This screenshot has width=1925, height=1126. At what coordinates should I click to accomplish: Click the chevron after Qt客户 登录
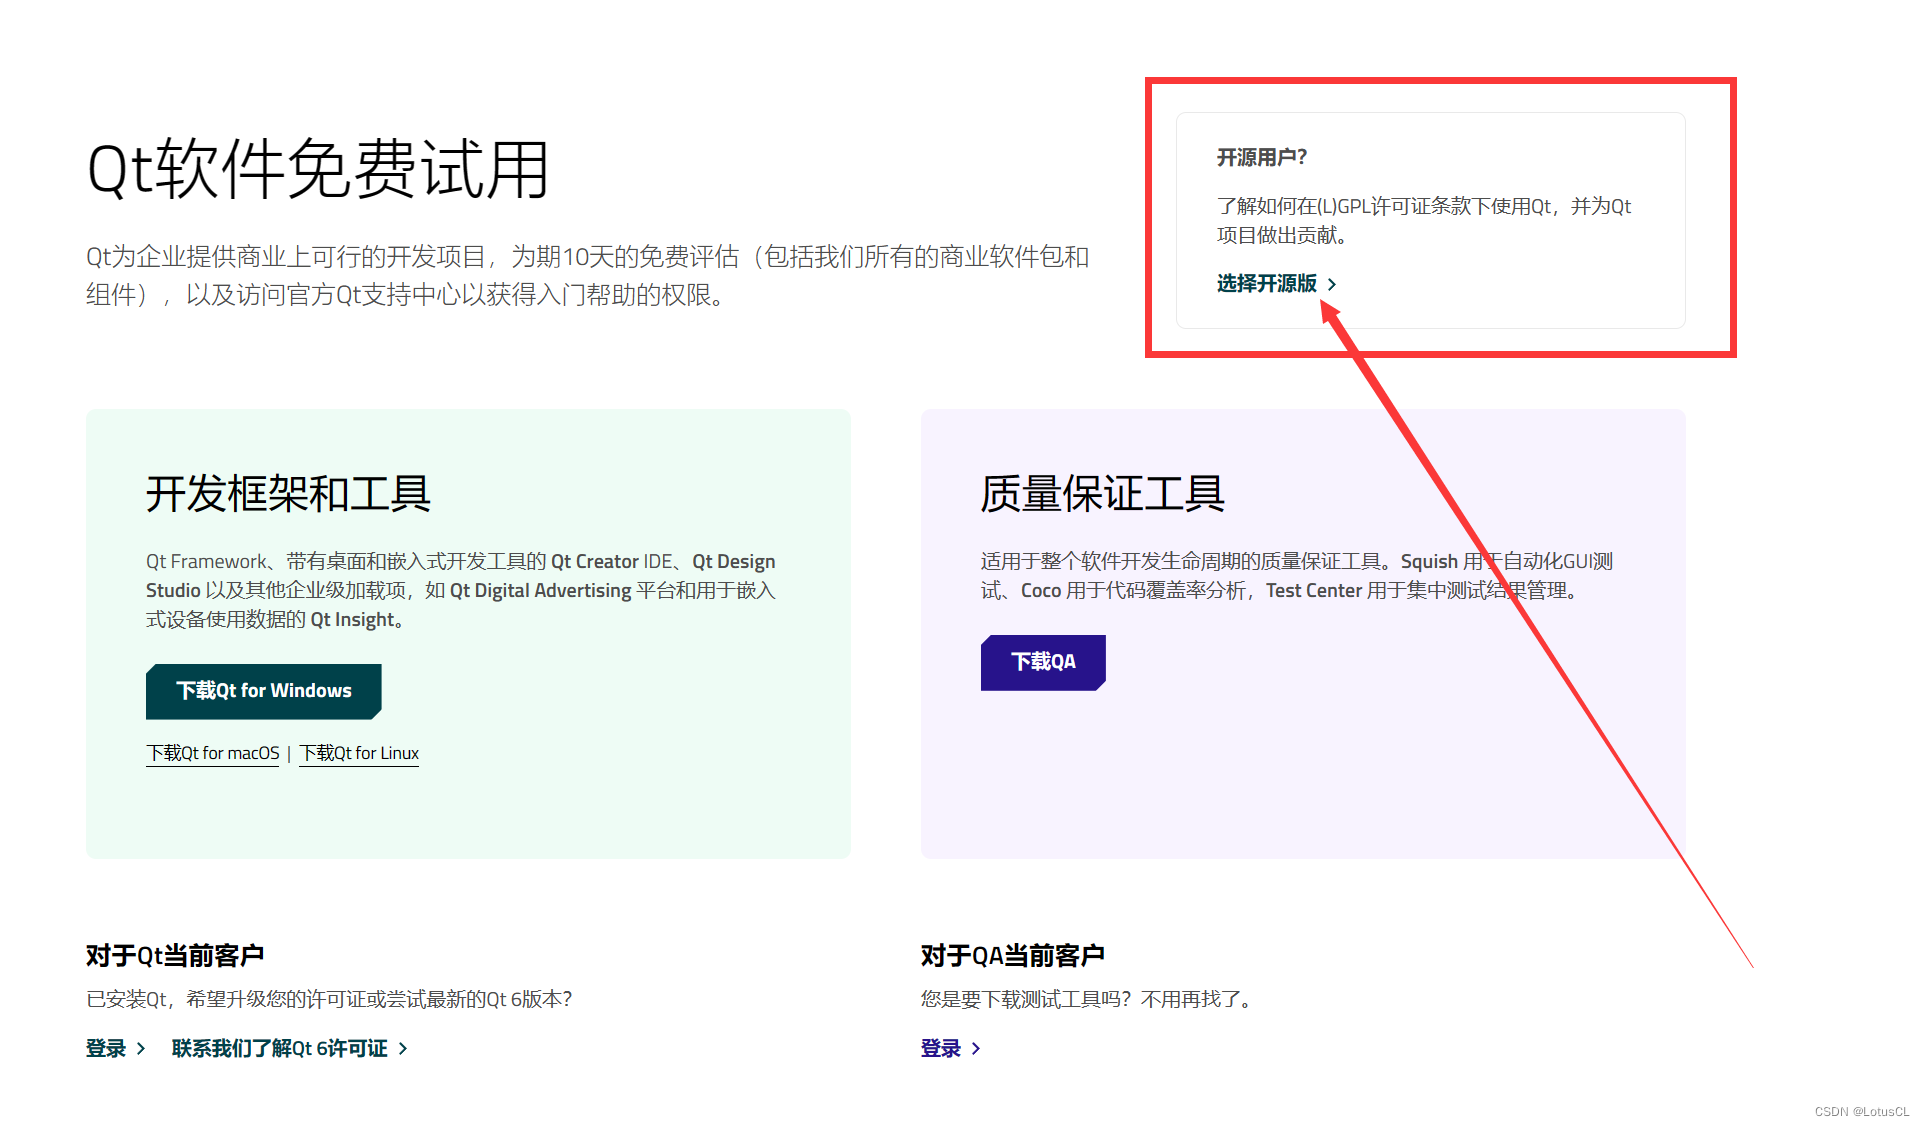click(140, 1047)
